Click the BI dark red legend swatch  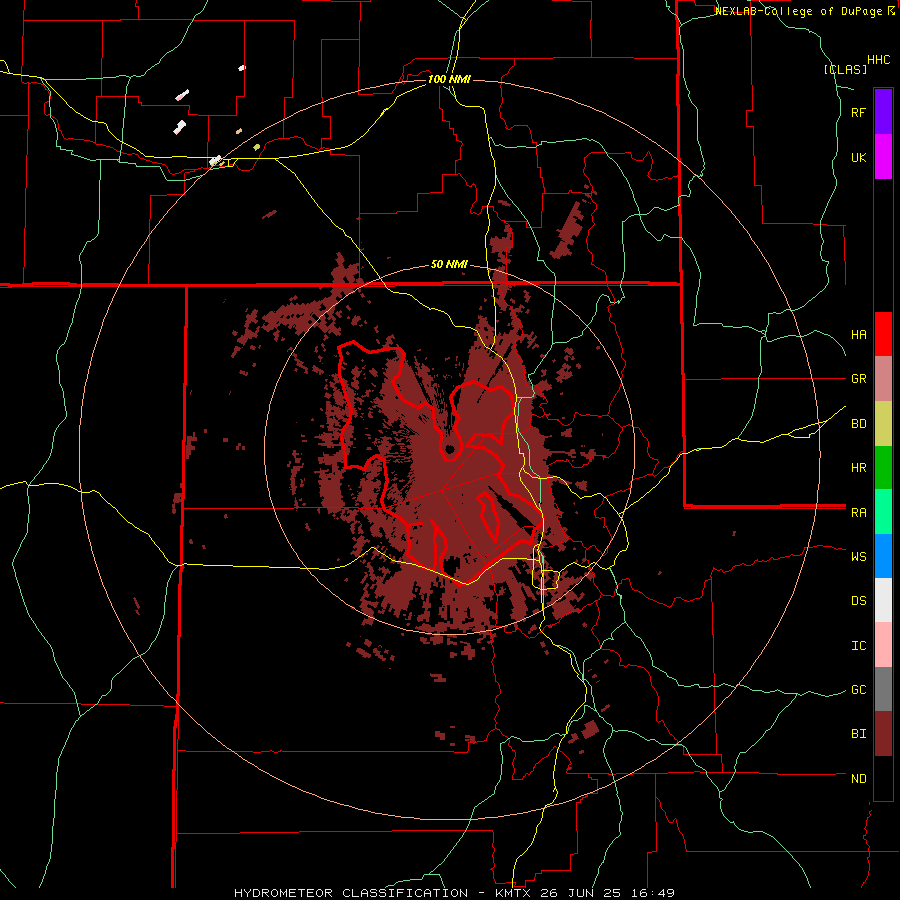[x=883, y=734]
